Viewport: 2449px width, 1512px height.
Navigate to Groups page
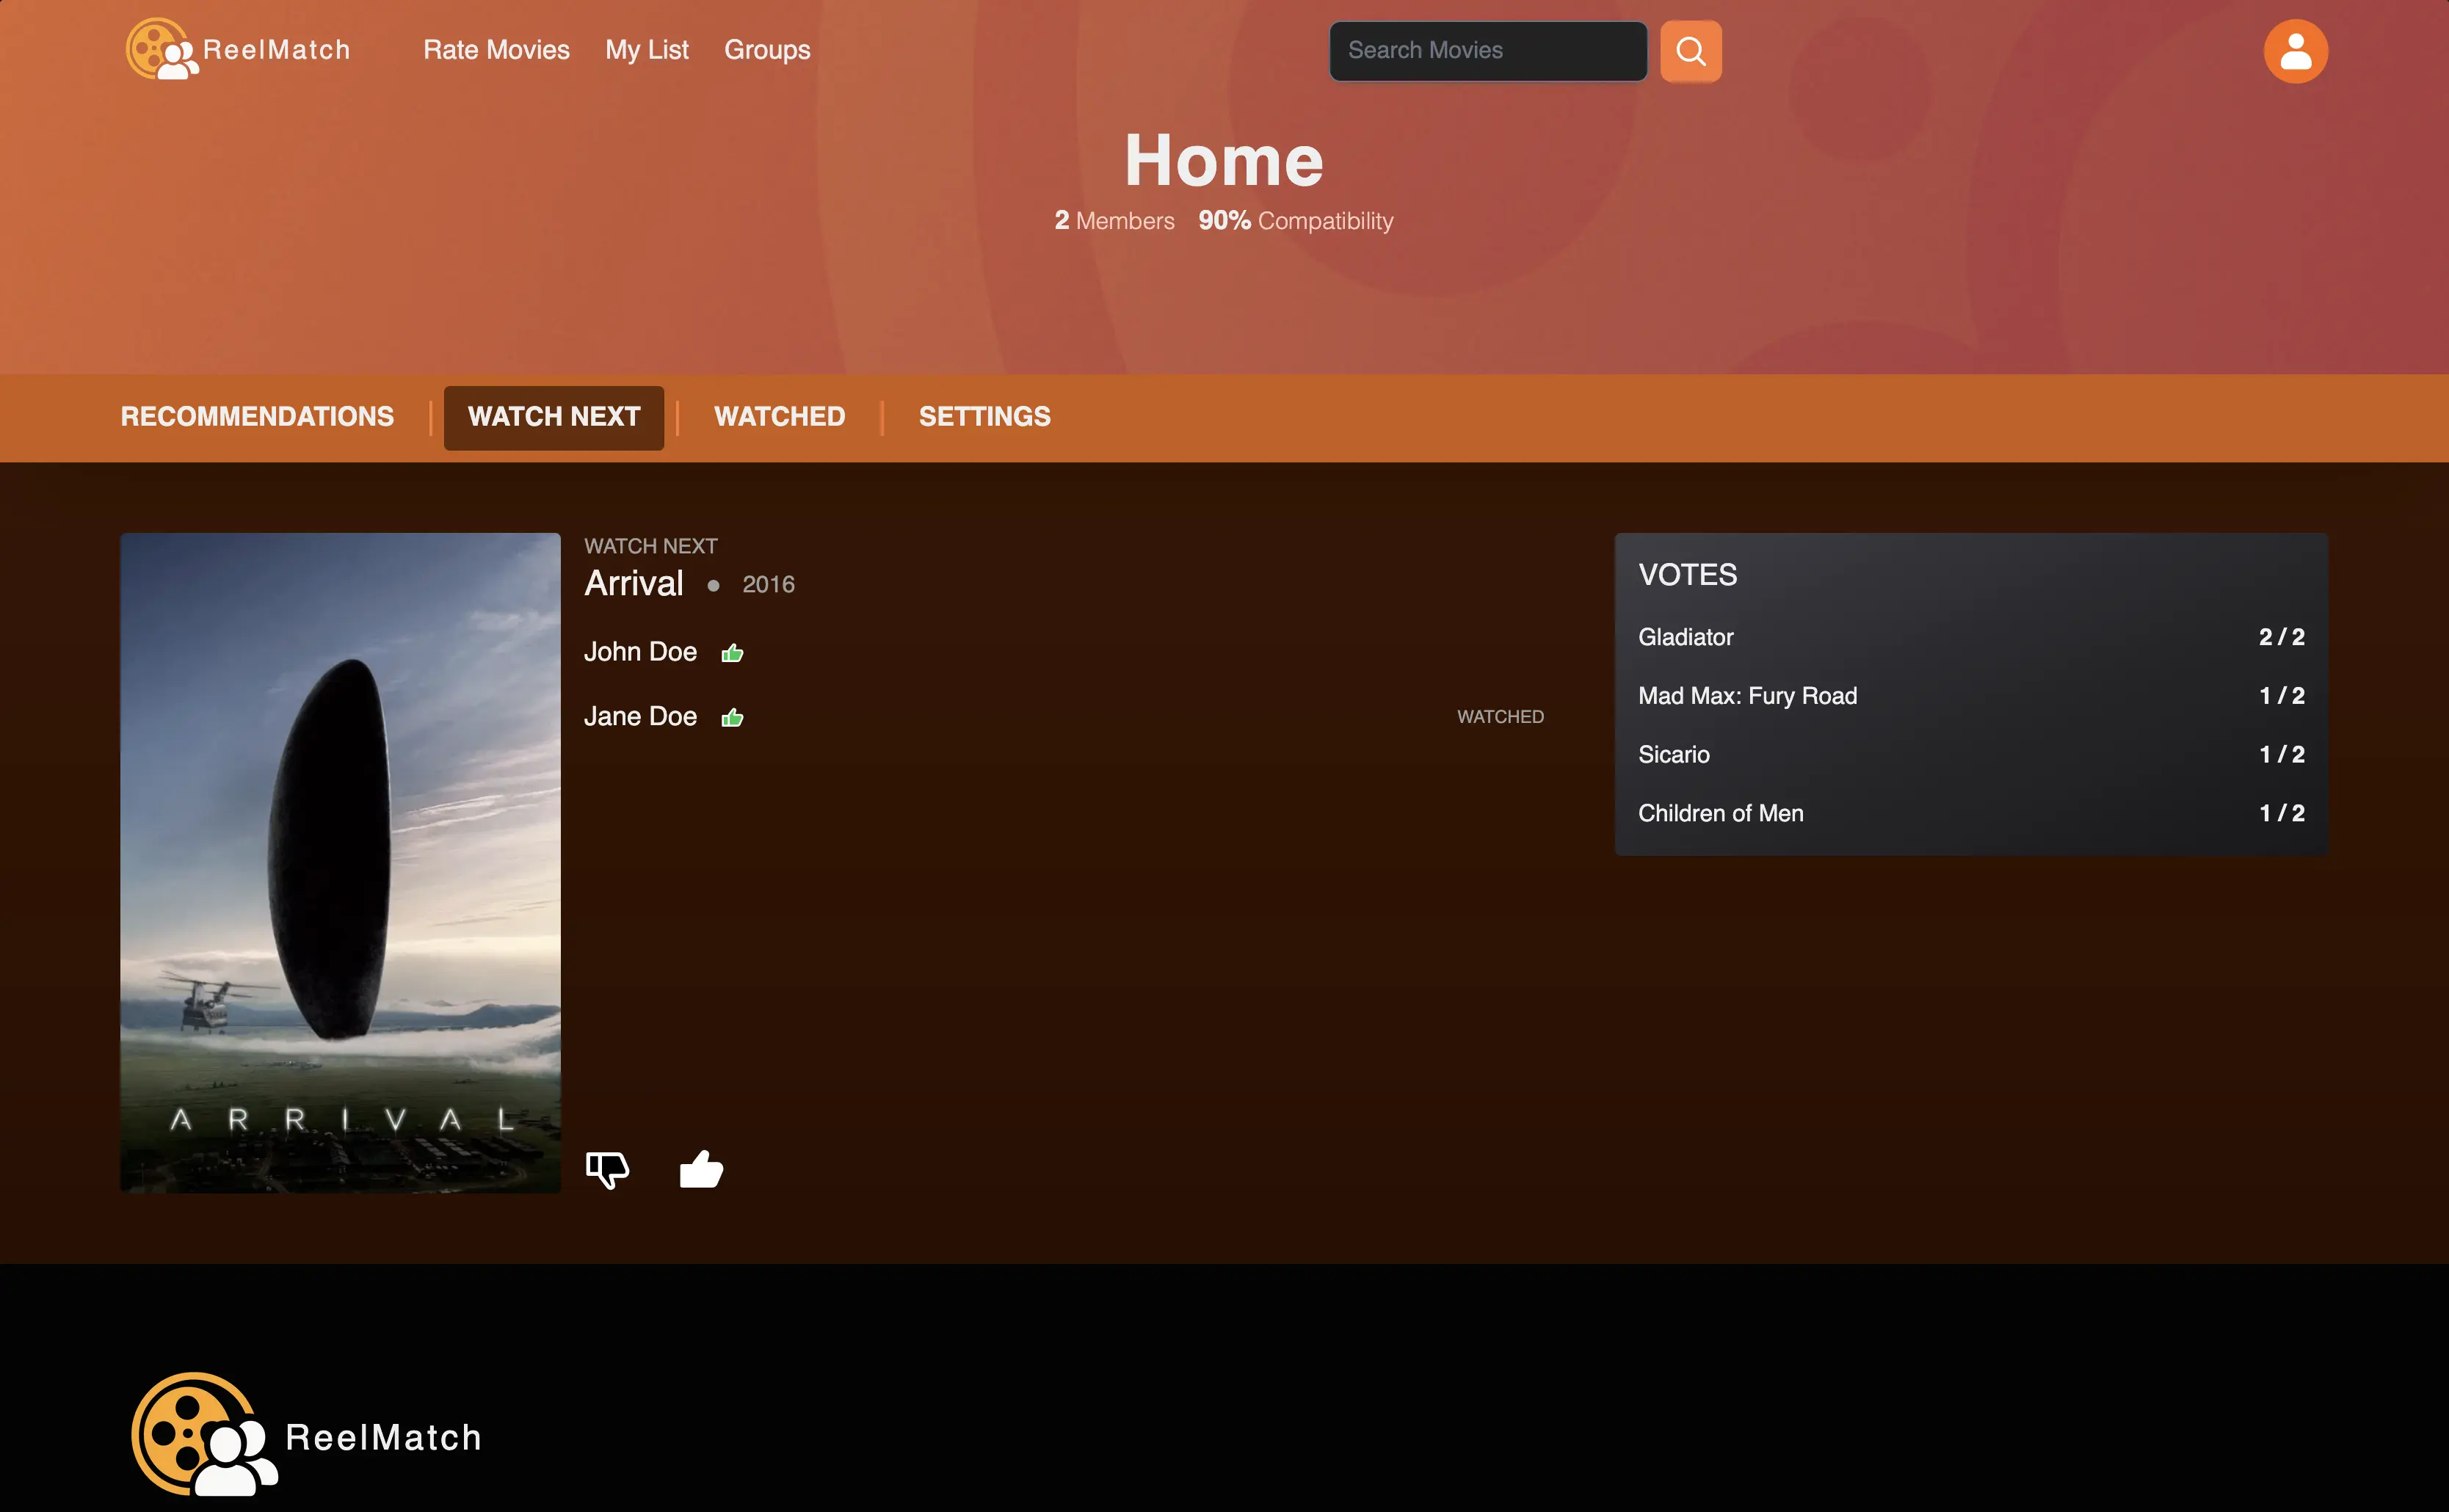point(767,50)
